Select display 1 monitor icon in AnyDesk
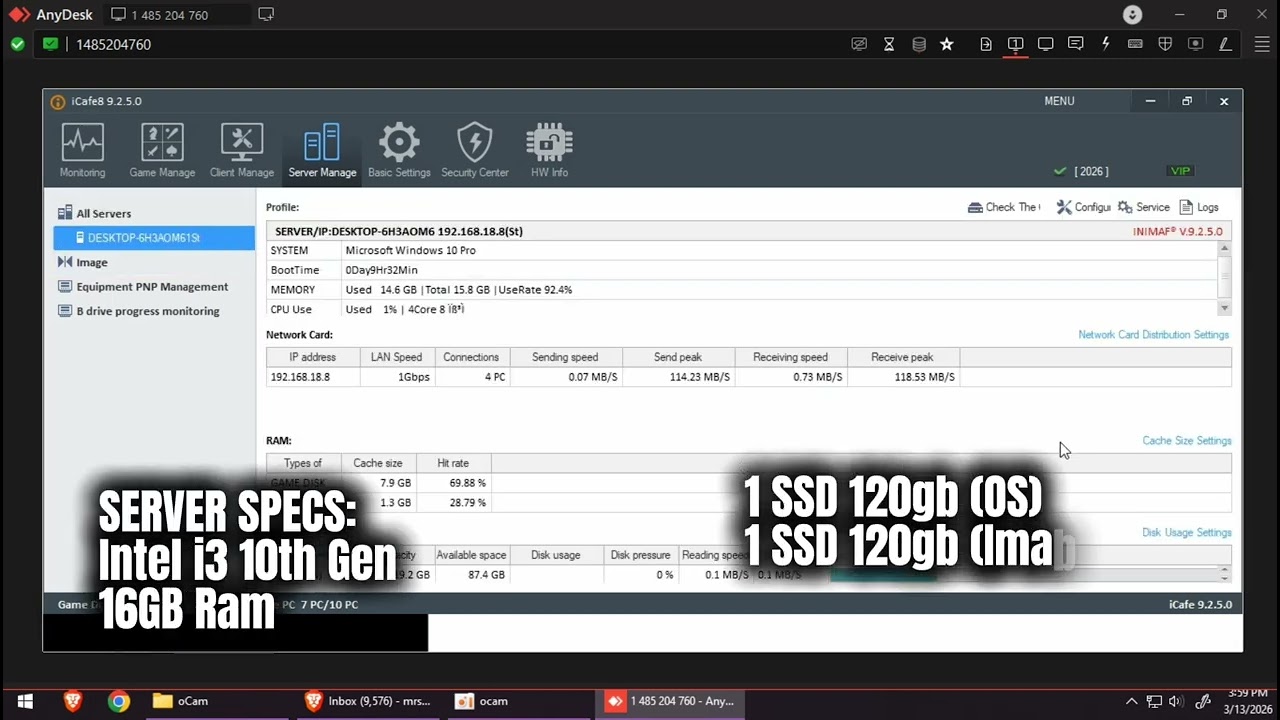Image resolution: width=1280 pixels, height=720 pixels. point(1015,44)
